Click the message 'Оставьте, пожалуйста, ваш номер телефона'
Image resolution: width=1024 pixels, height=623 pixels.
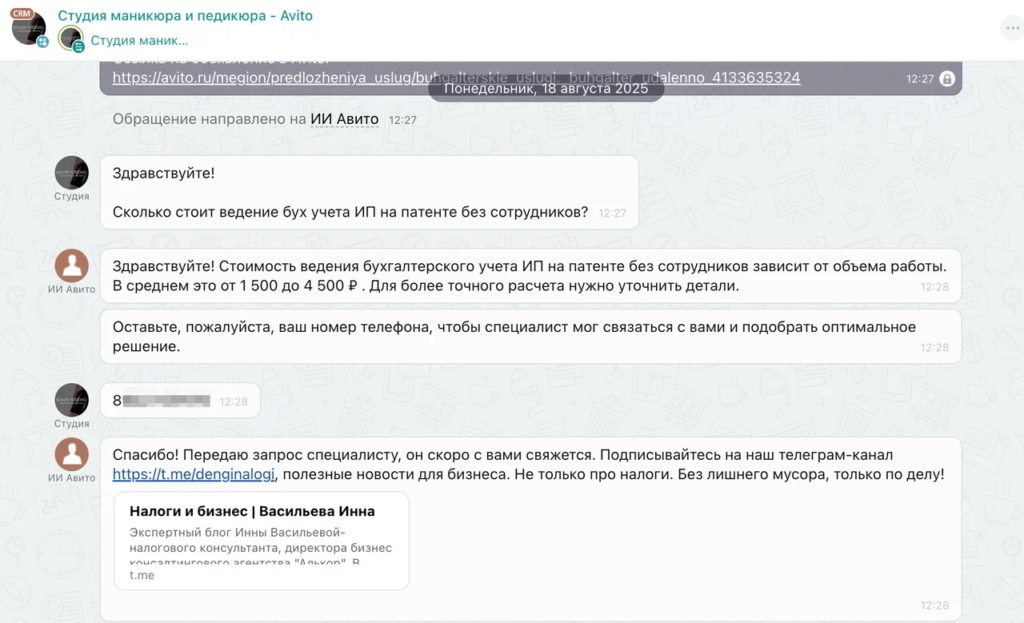pos(530,337)
